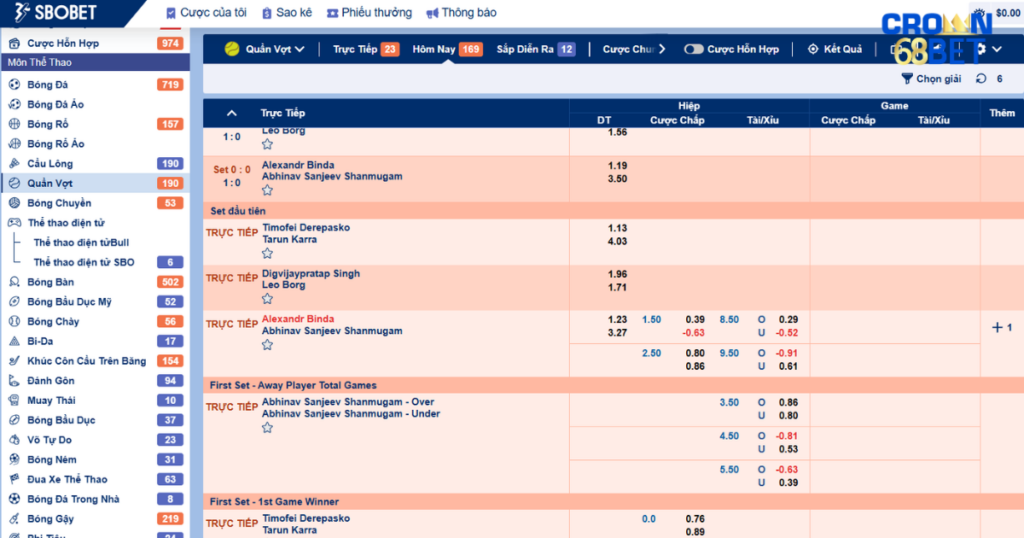
Task: Switch to the Trực Tiếp tab
Action: pos(365,49)
